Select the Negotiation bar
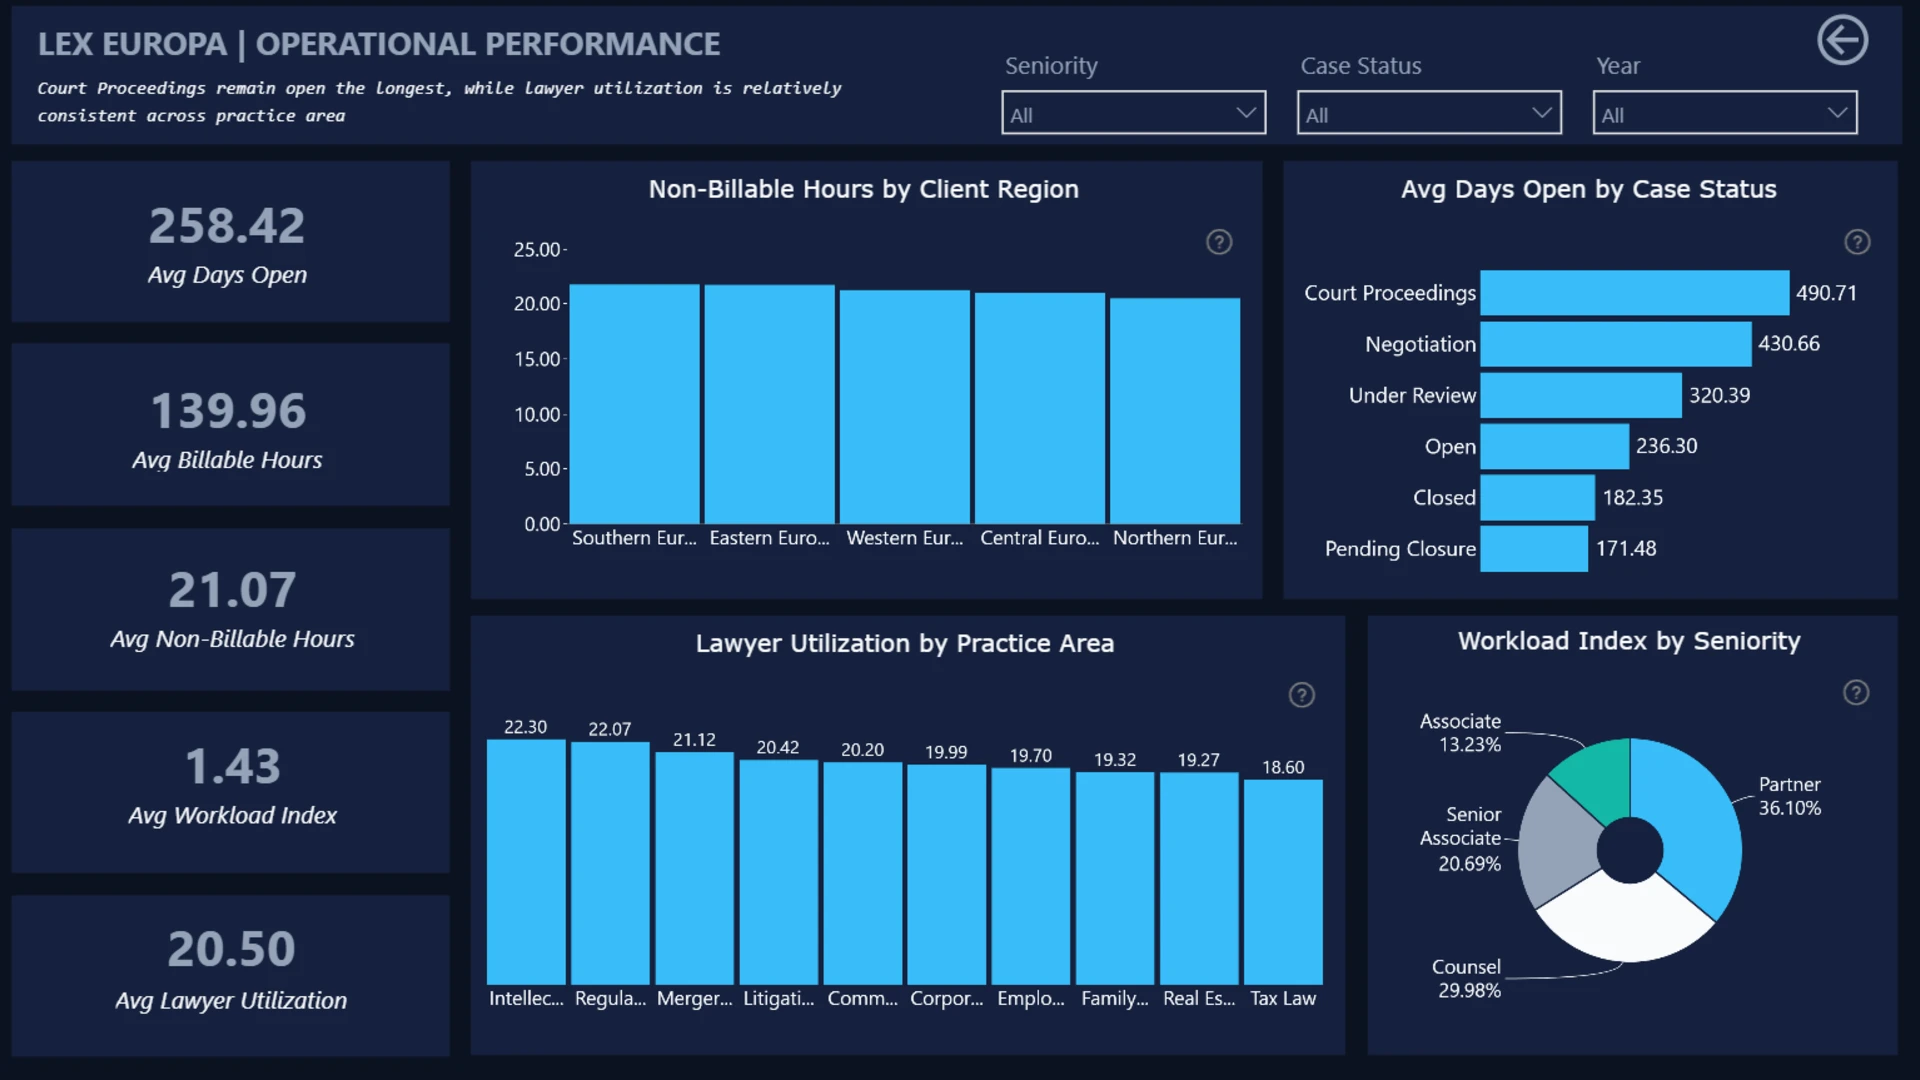Screen dimensions: 1920x1080 [1616, 344]
